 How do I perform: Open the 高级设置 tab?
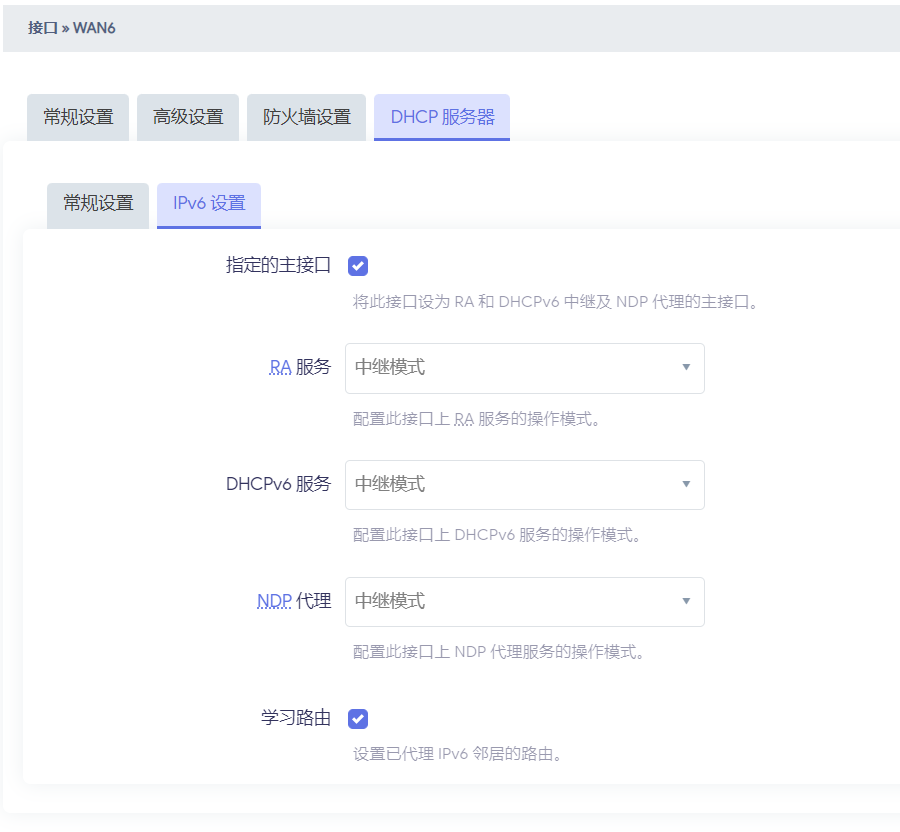coord(188,117)
